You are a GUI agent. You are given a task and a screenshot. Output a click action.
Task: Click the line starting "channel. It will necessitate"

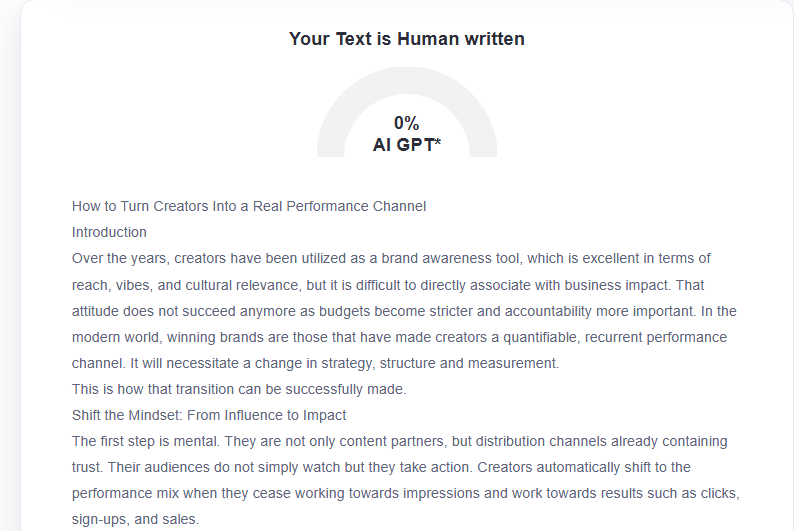(x=315, y=363)
